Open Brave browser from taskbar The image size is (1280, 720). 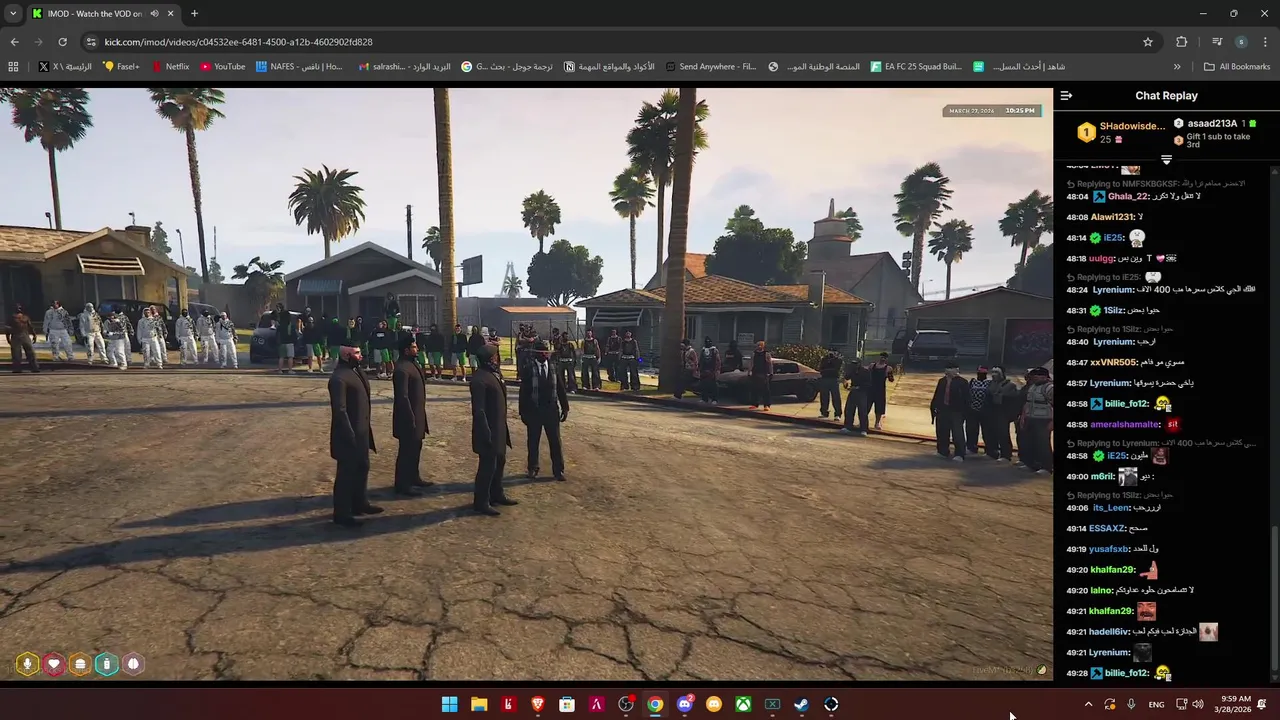(538, 704)
